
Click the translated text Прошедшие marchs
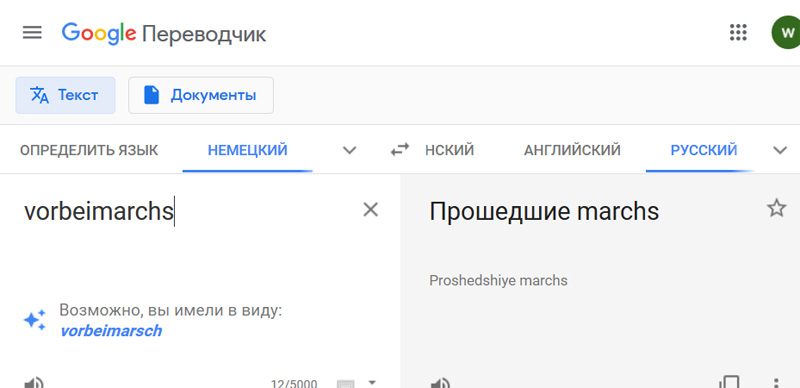[544, 211]
